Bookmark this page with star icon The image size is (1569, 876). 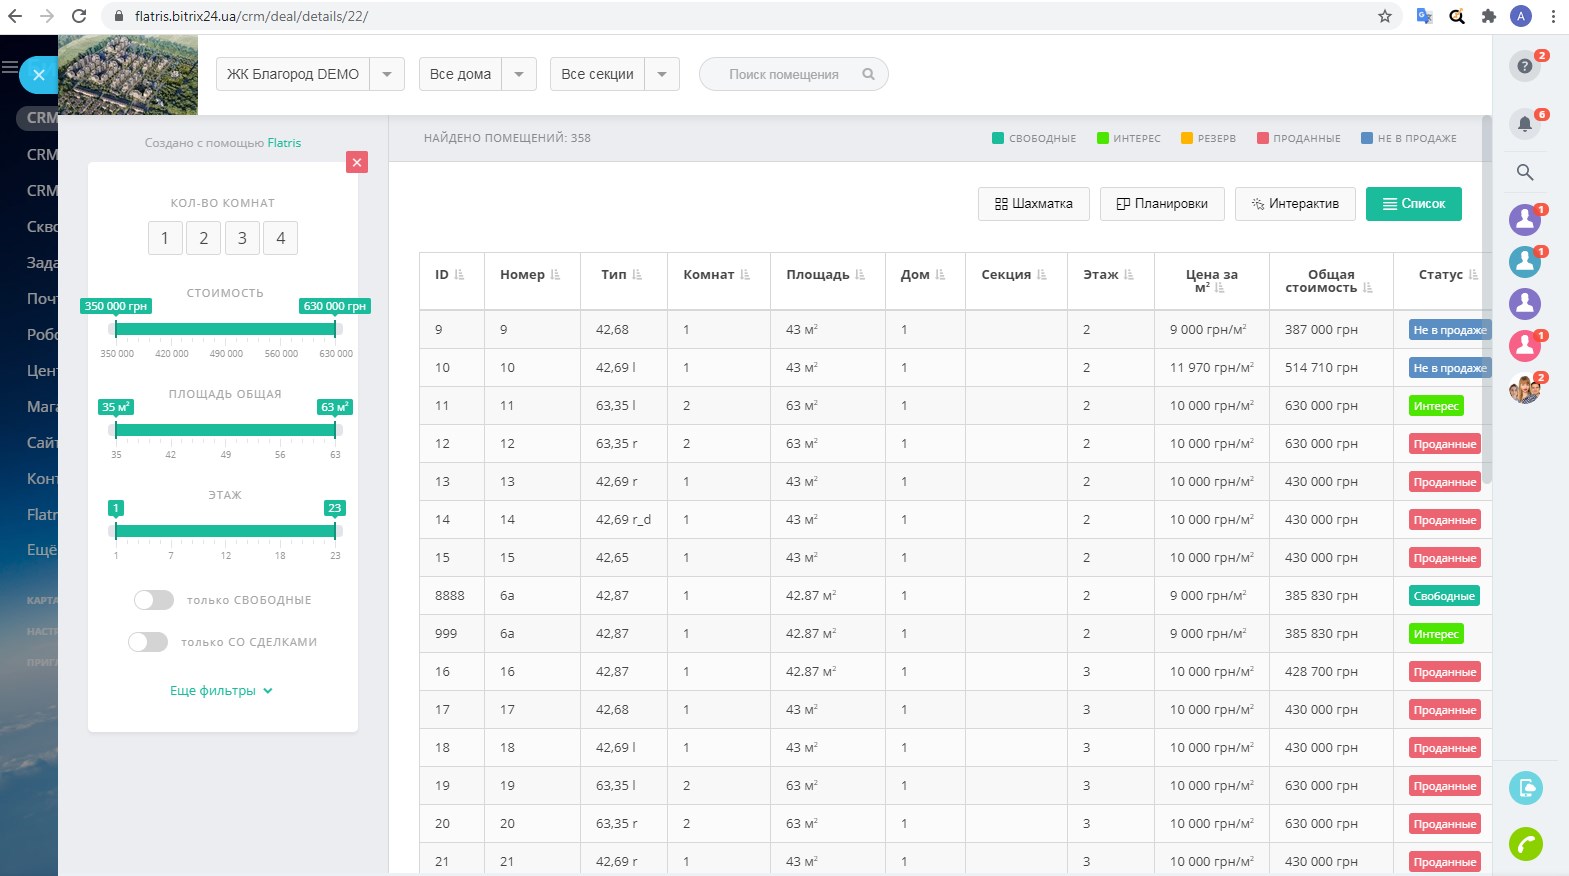point(1385,16)
